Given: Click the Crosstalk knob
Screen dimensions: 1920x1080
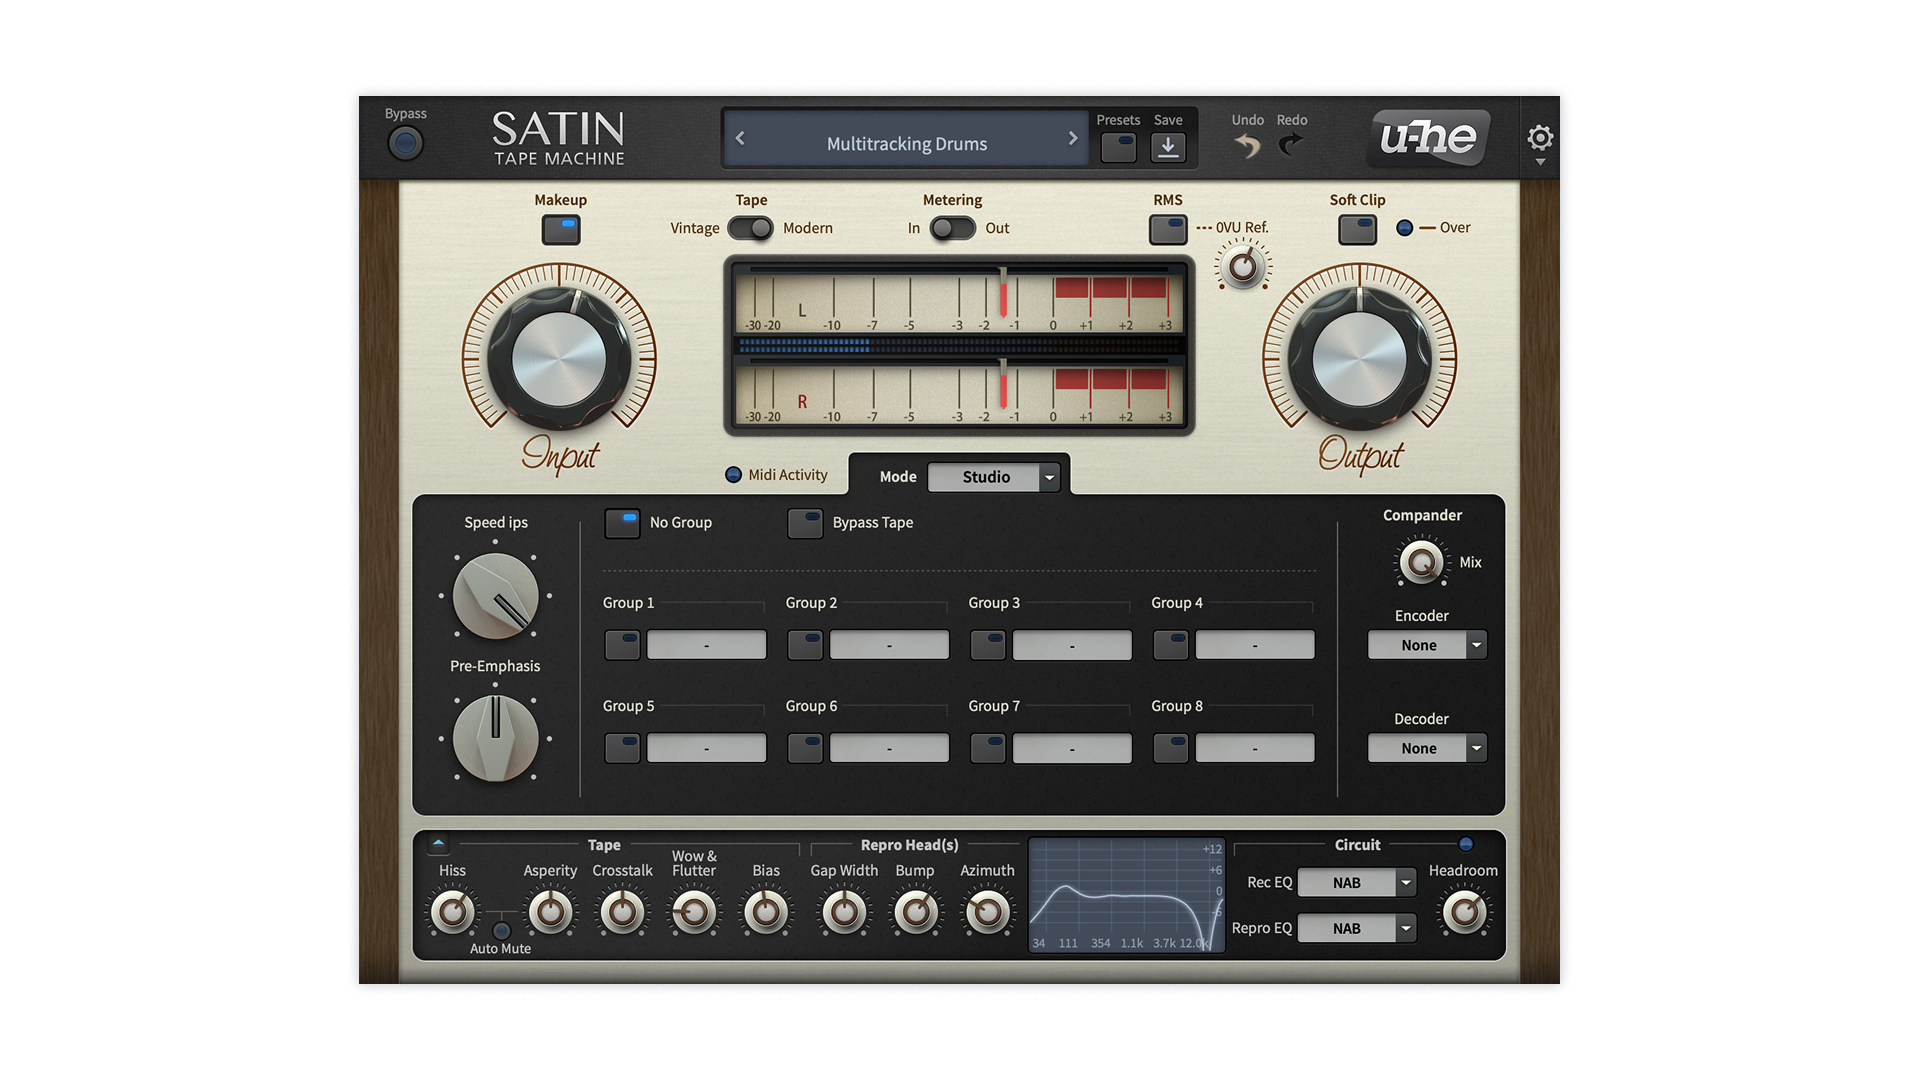Looking at the screenshot, I should click(x=622, y=912).
